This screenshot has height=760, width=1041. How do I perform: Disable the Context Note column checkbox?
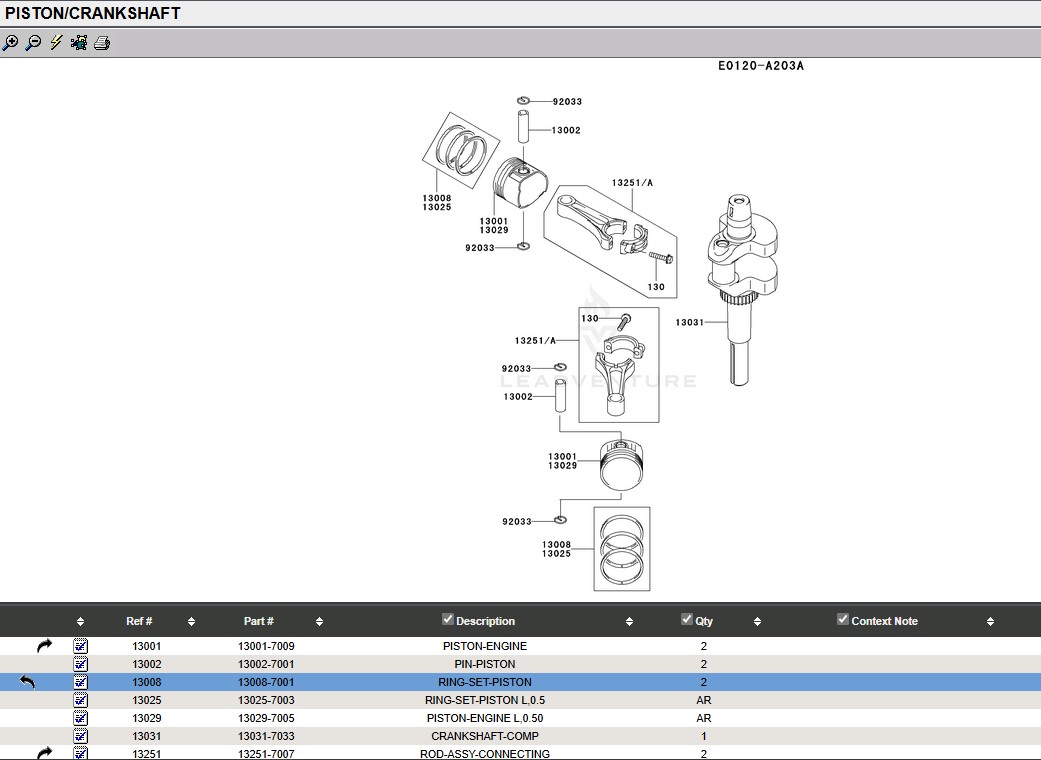(x=843, y=619)
